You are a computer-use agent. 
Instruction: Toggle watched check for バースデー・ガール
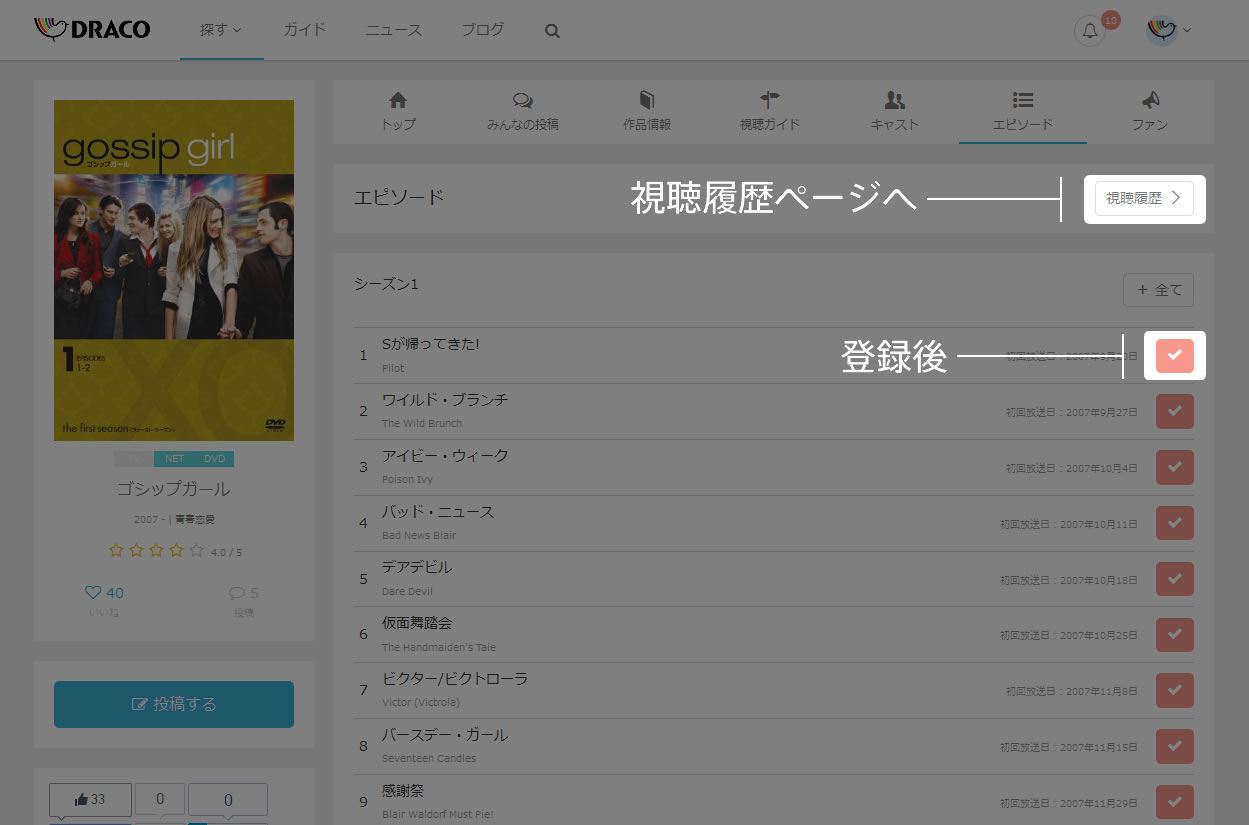(x=1175, y=746)
